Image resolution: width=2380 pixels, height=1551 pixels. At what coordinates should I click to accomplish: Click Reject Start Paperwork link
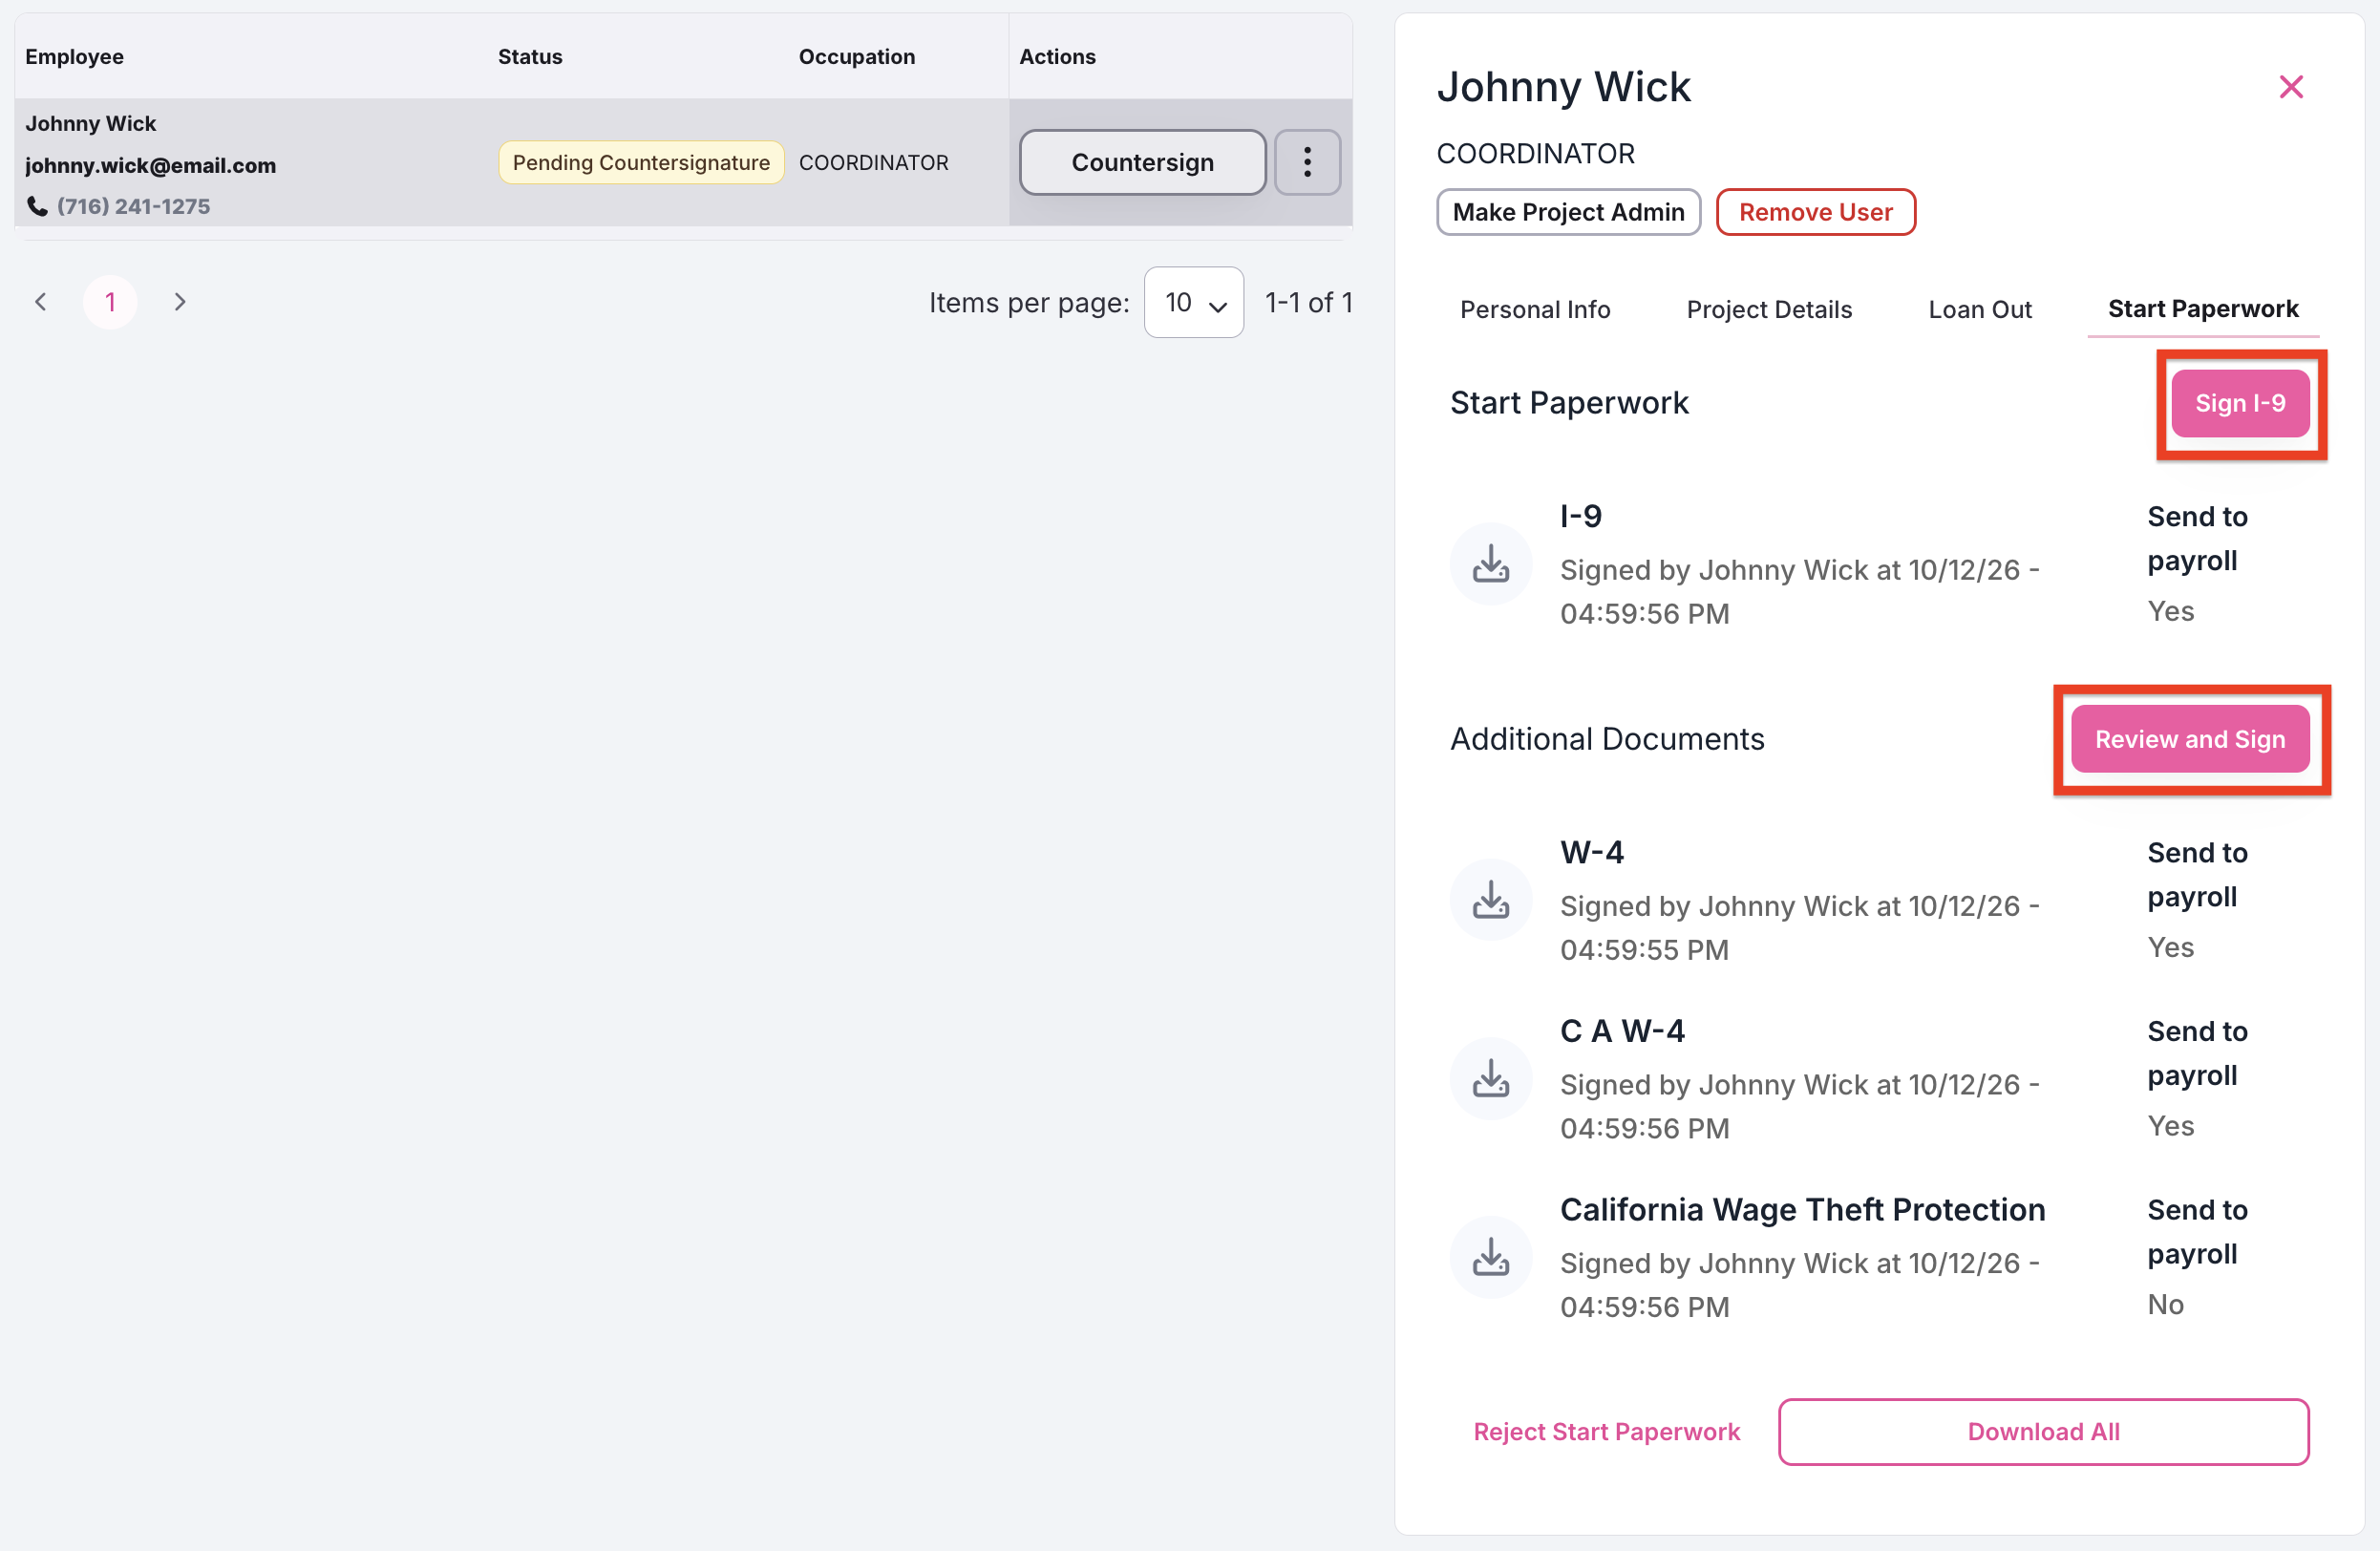pyautogui.click(x=1606, y=1432)
